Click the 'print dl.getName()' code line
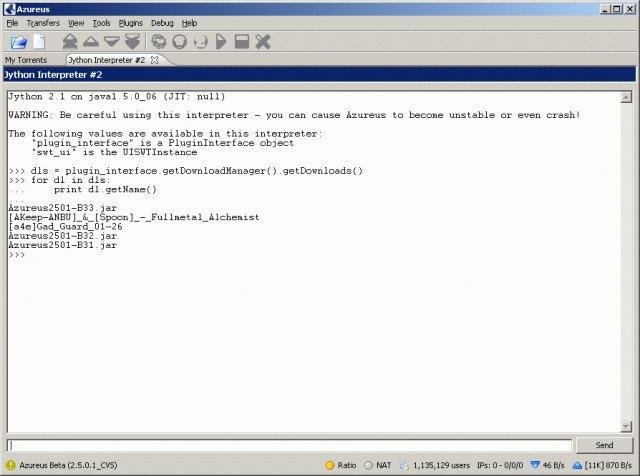The height and width of the screenshot is (476, 640). point(105,189)
